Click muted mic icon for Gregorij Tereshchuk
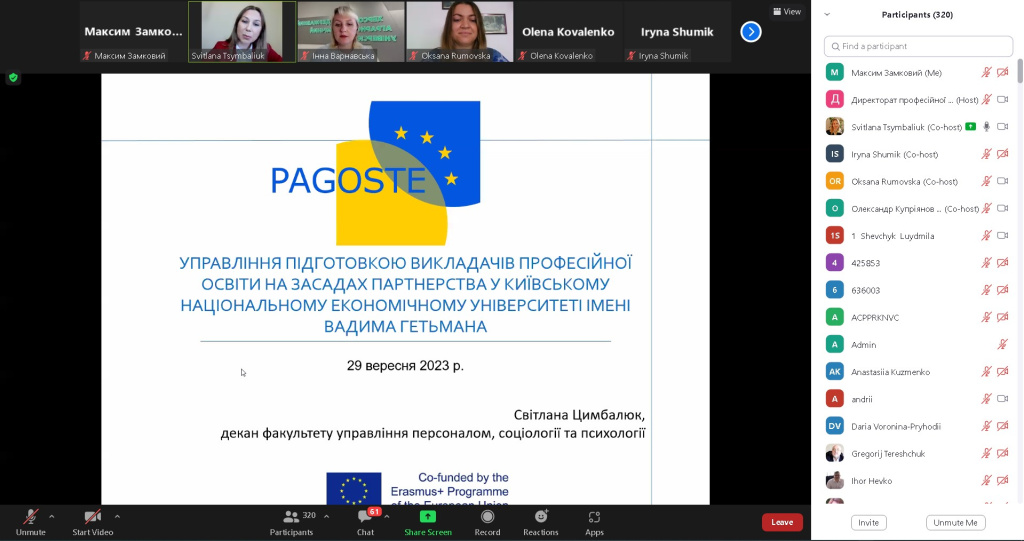 (x=987, y=453)
